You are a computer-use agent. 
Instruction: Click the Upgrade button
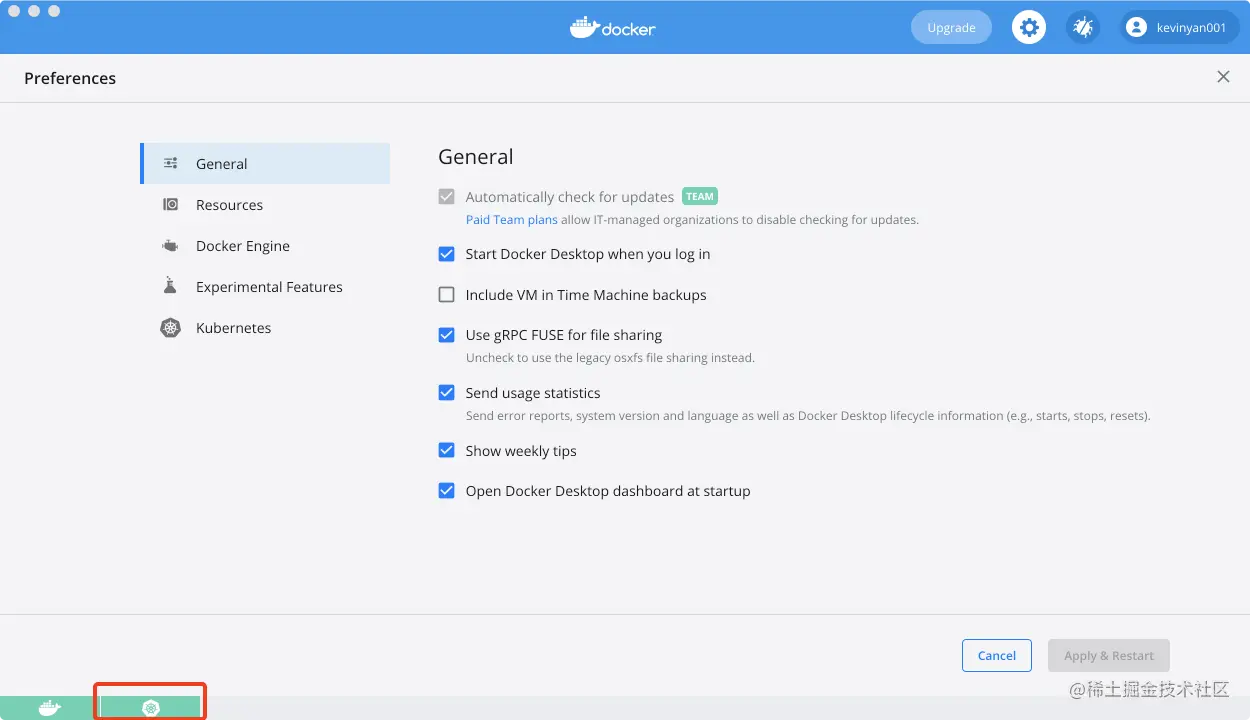(x=951, y=27)
